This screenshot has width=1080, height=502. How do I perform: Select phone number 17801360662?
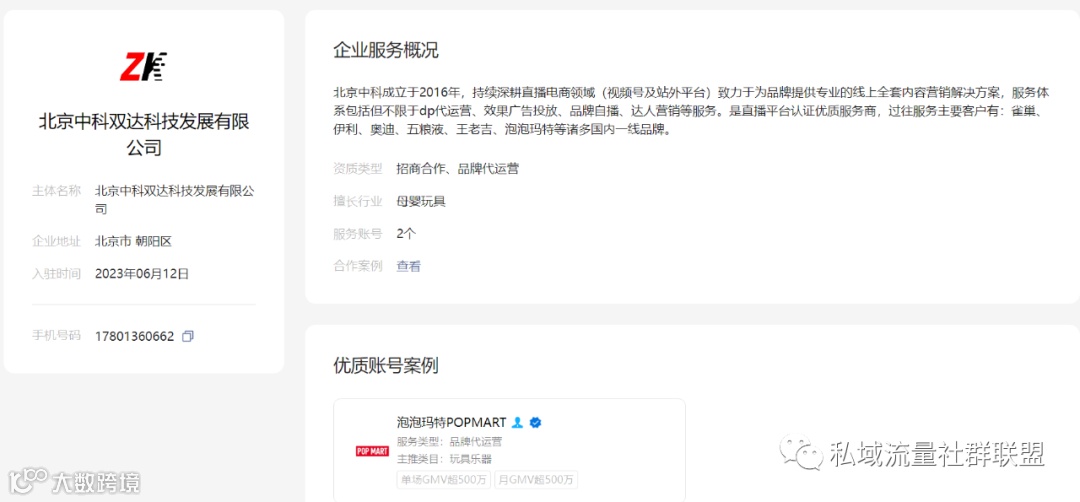[134, 337]
